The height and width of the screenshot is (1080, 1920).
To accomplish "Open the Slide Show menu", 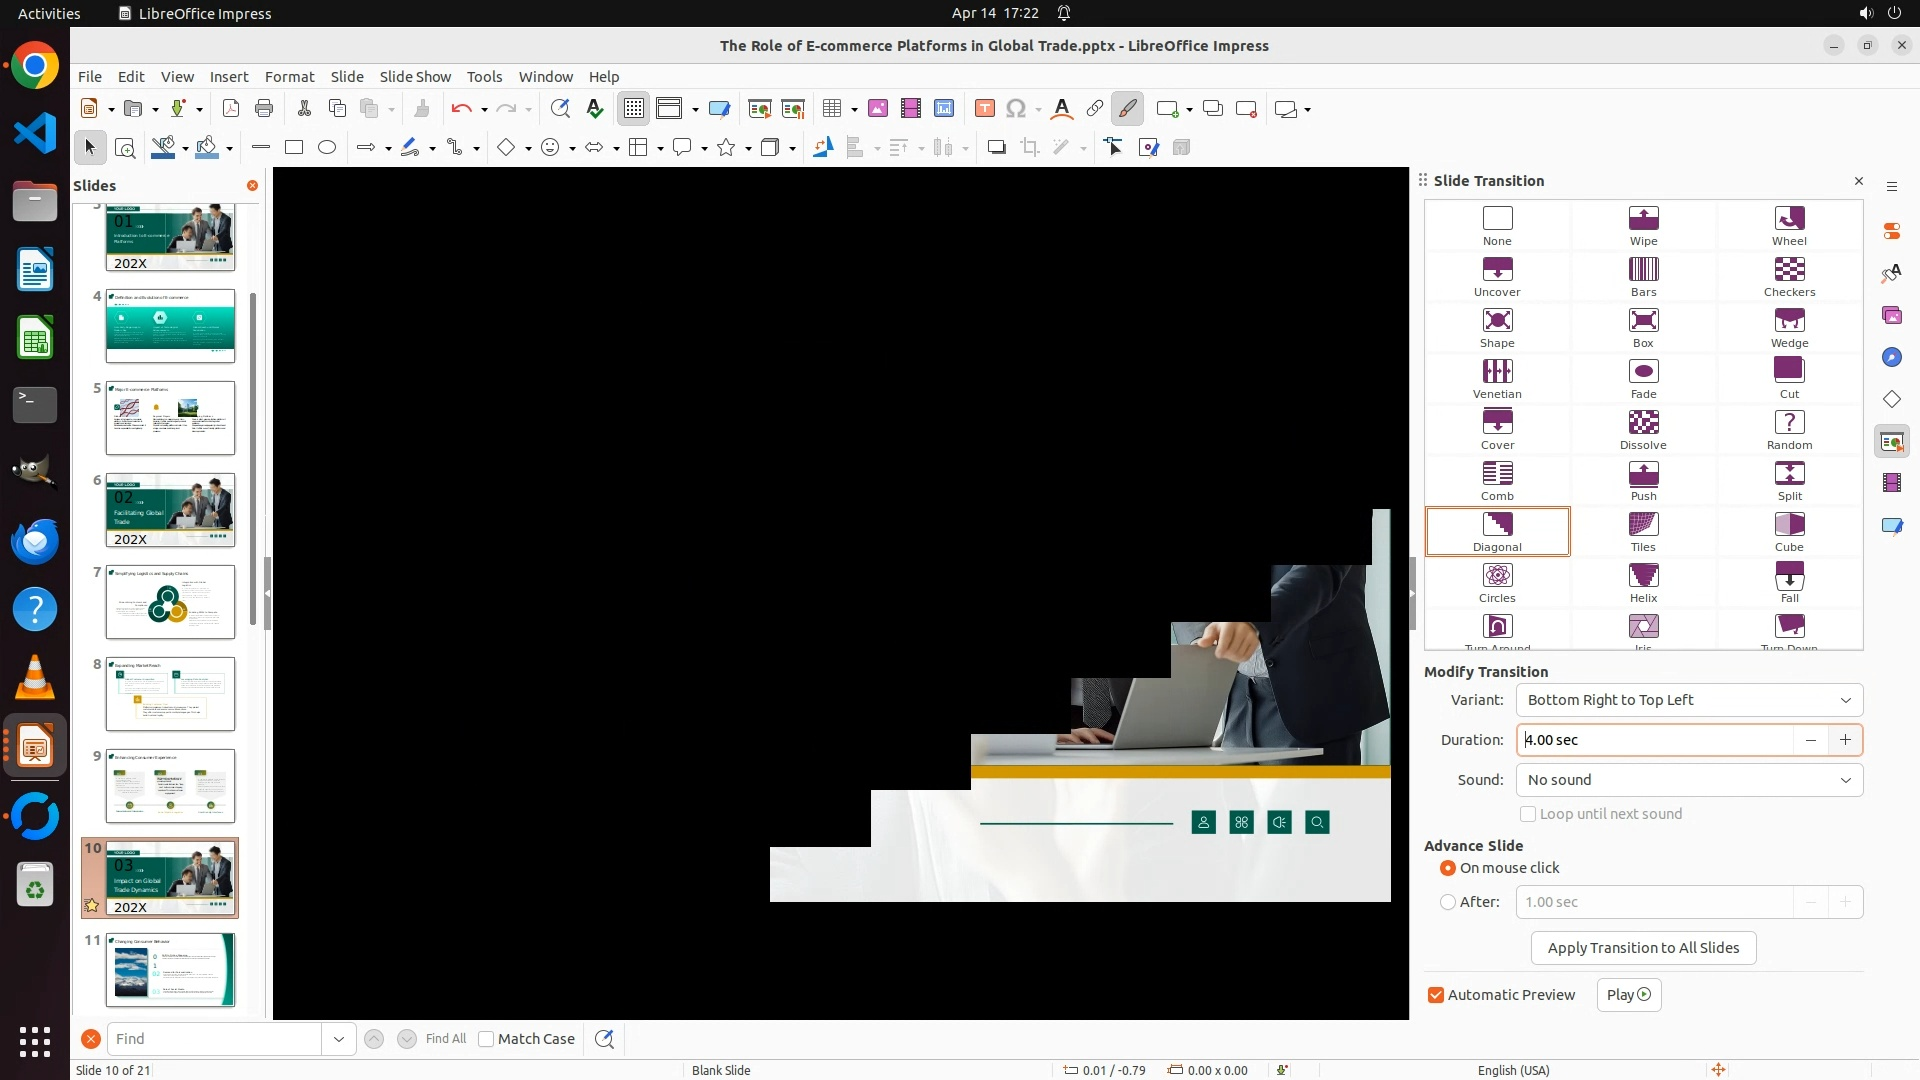I will click(415, 77).
